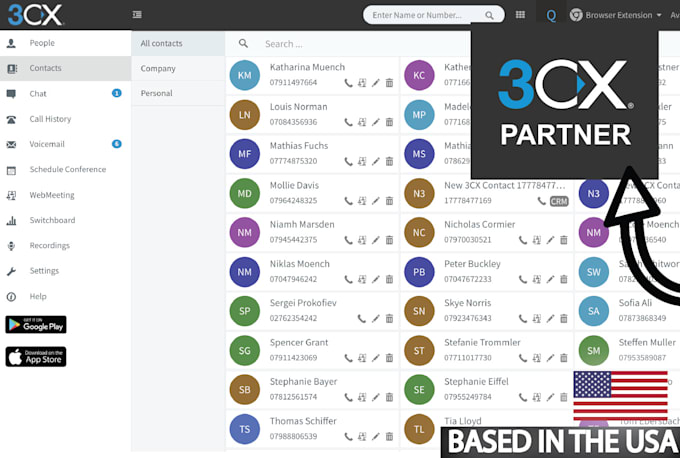This screenshot has width=680, height=458.
Task: Open Help in the sidebar
Action: coord(65,297)
